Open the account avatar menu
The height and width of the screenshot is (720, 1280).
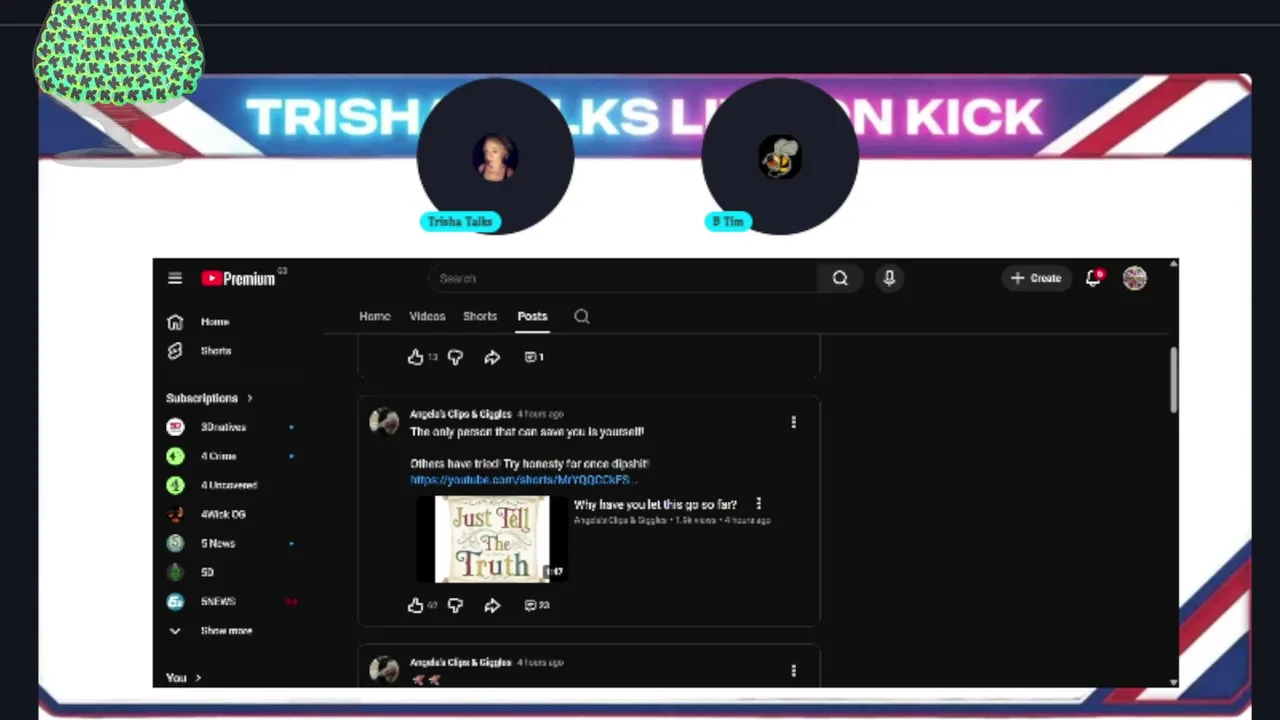[x=1134, y=278]
